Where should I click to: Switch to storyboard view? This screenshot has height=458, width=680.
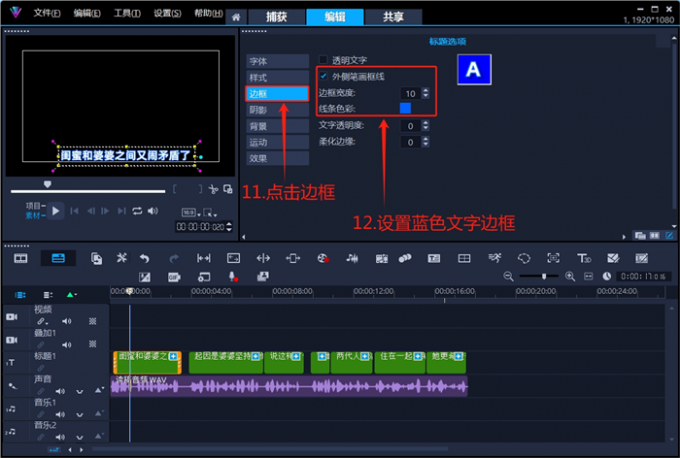pyautogui.click(x=20, y=258)
